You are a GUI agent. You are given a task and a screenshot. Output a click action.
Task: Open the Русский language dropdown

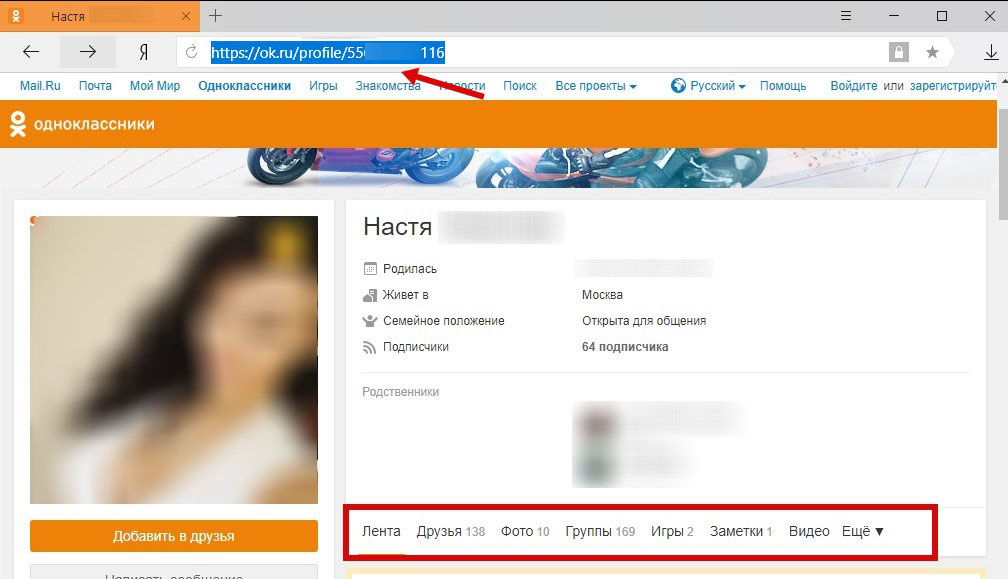(x=709, y=86)
